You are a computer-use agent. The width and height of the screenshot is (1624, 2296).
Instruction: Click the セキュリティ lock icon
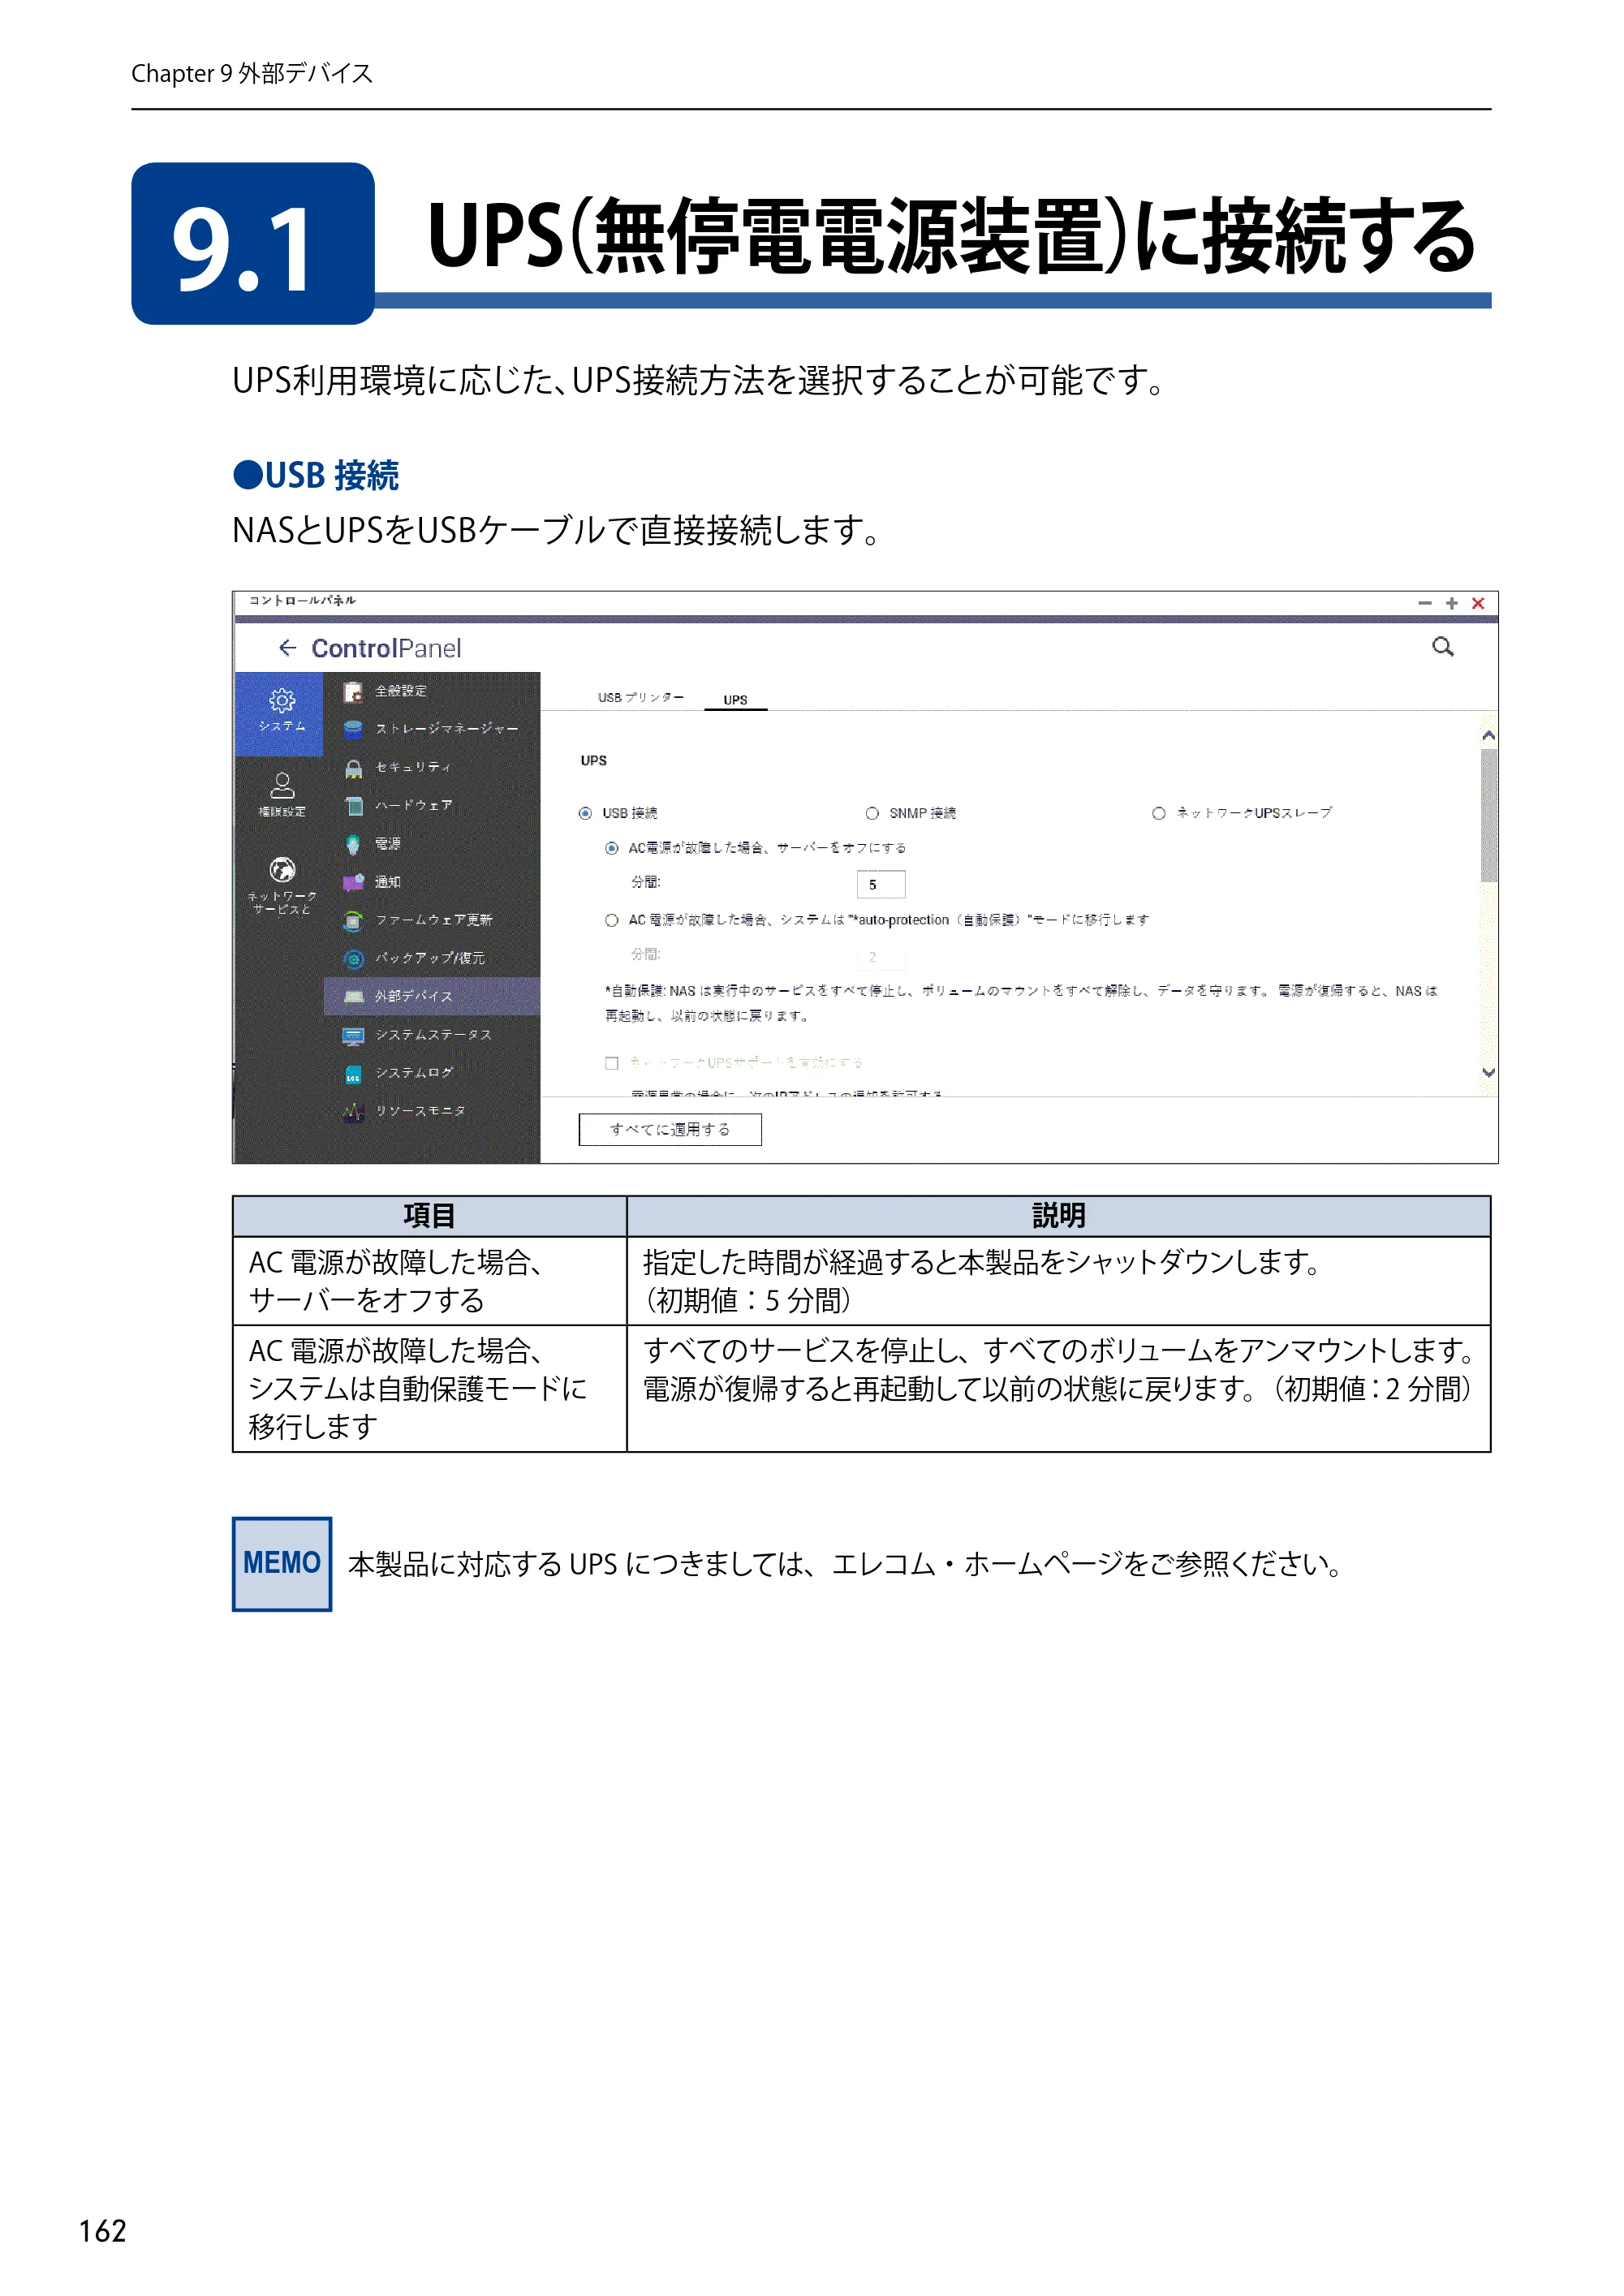tap(353, 768)
